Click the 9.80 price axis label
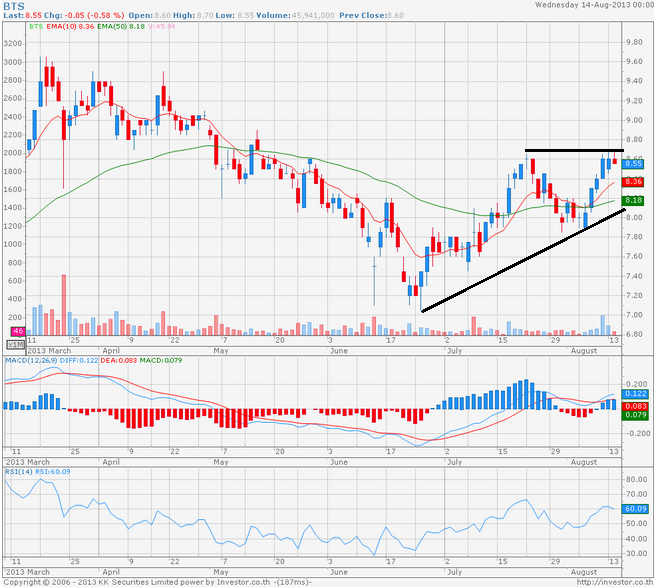 (634, 42)
